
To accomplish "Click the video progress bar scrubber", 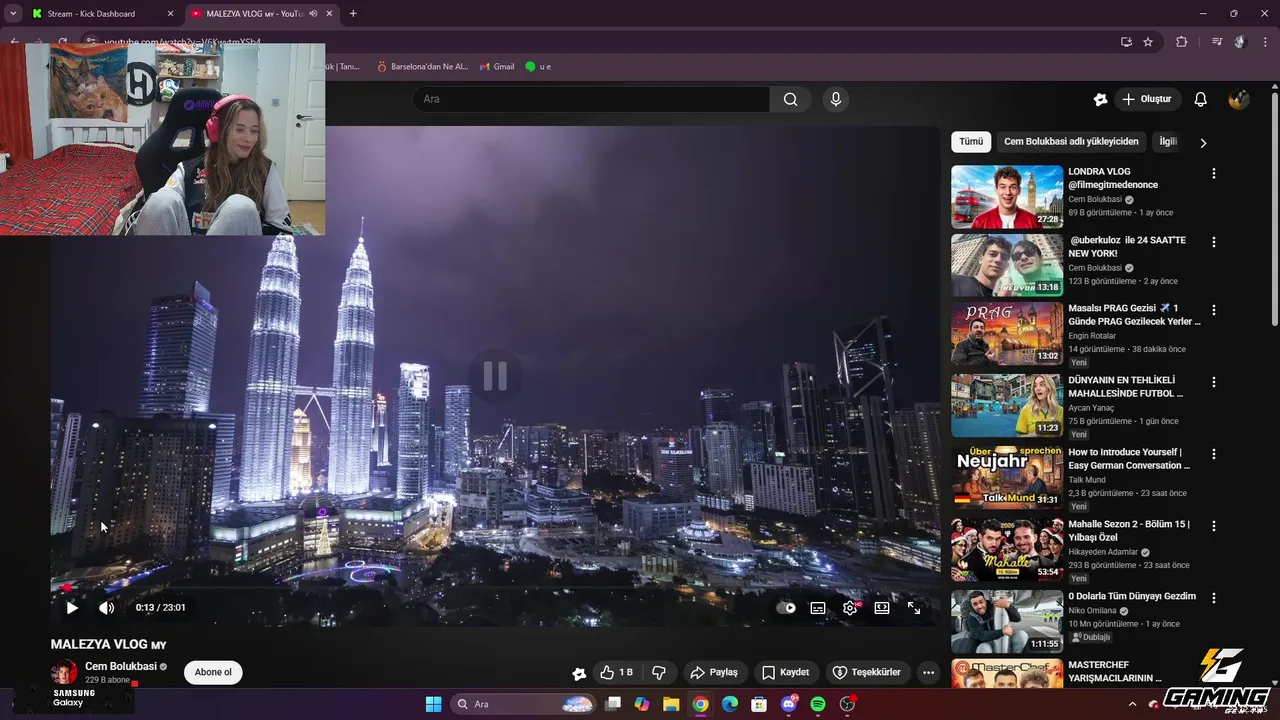I will (x=67, y=587).
